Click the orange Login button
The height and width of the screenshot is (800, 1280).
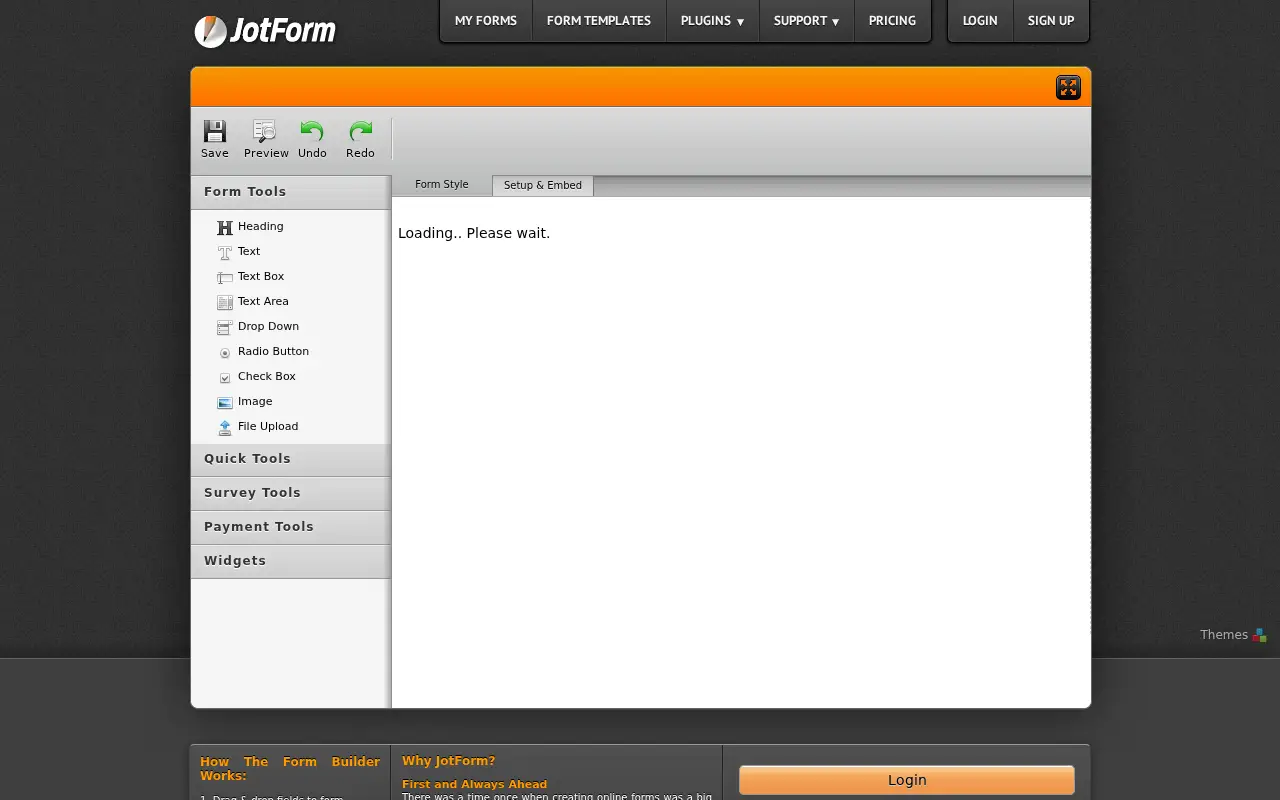pos(907,780)
